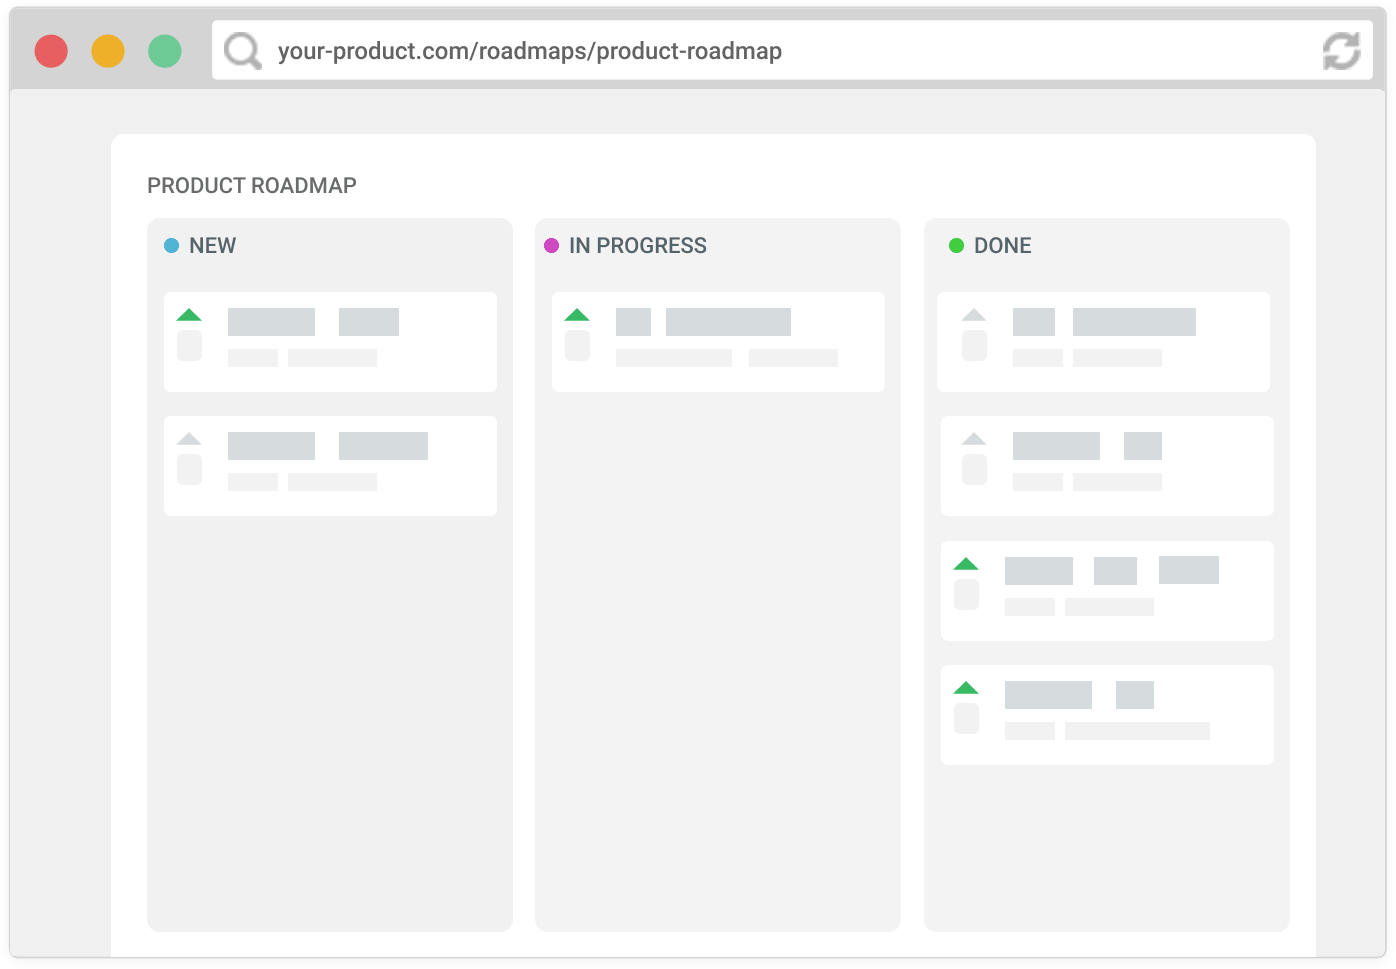Open the first card's title in NEW column

[313, 322]
